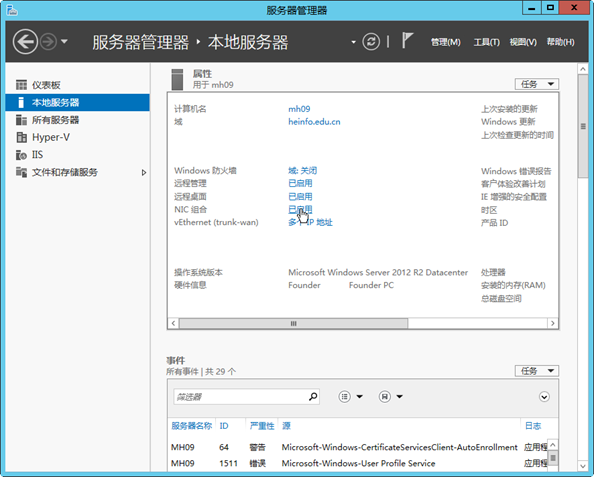The width and height of the screenshot is (594, 477).
Task: Expand the events filter chevron button
Action: (544, 397)
